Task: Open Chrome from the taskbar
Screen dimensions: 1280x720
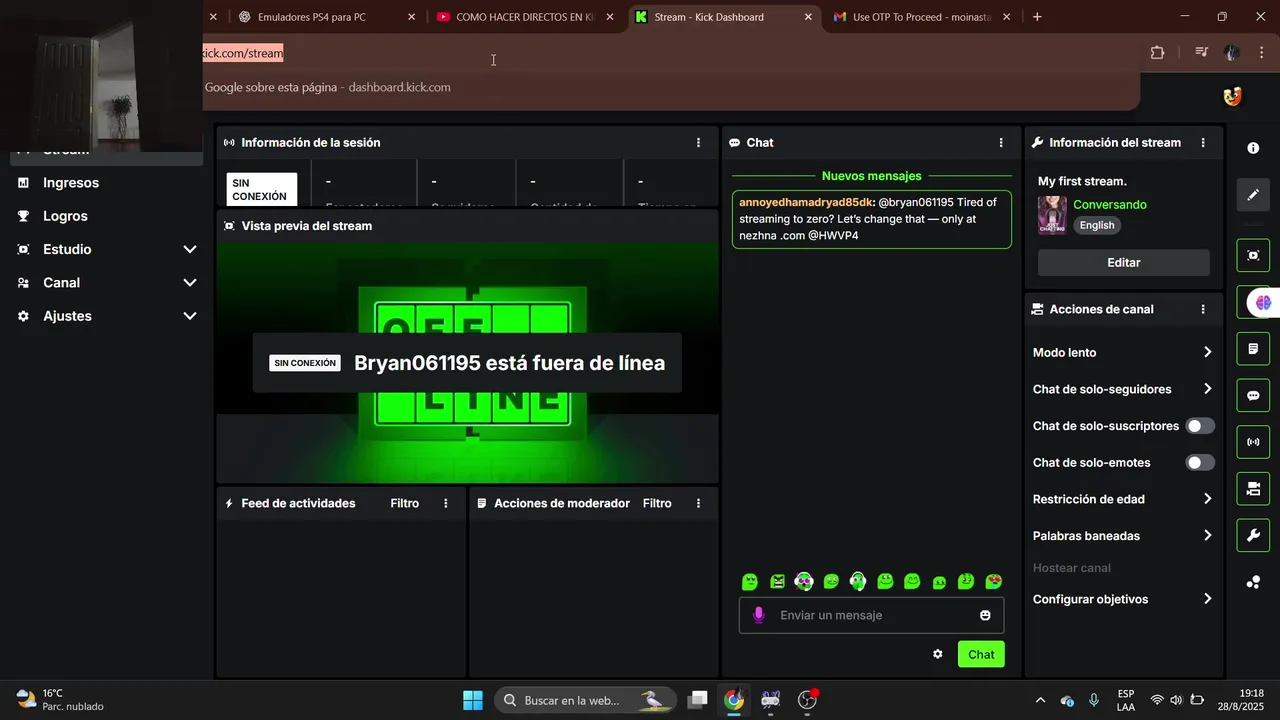Action: pos(735,700)
